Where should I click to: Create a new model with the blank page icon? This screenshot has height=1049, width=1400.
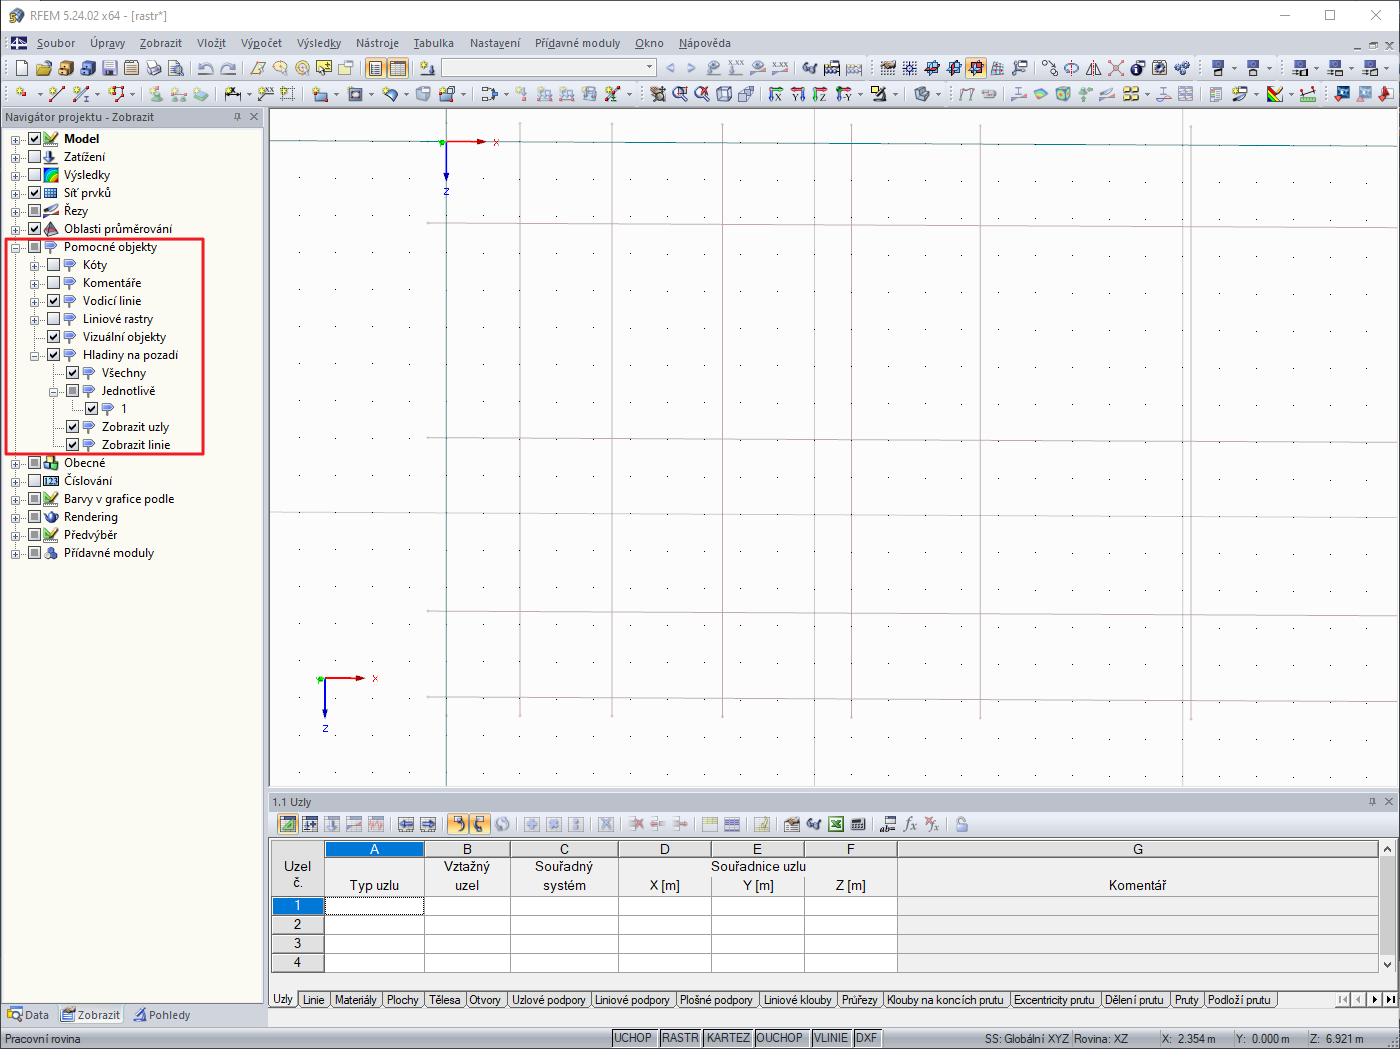click(x=22, y=68)
